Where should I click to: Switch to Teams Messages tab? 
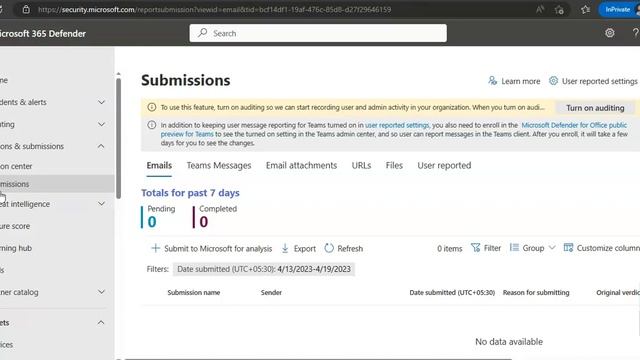(219, 165)
